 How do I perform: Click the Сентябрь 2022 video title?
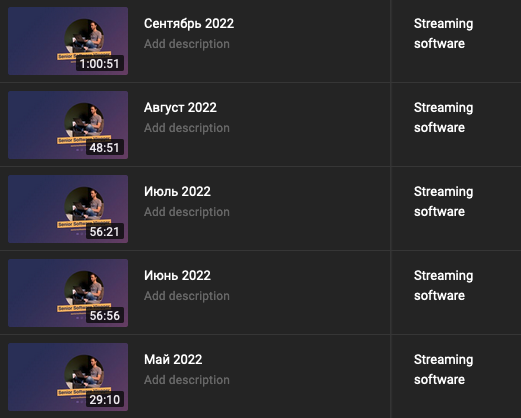pyautogui.click(x=189, y=24)
